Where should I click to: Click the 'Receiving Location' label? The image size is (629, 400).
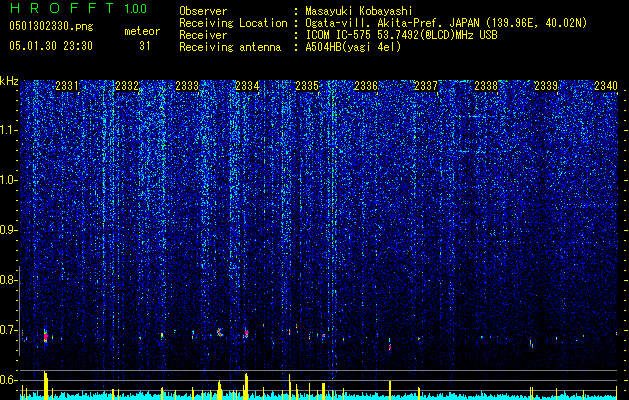coord(233,23)
